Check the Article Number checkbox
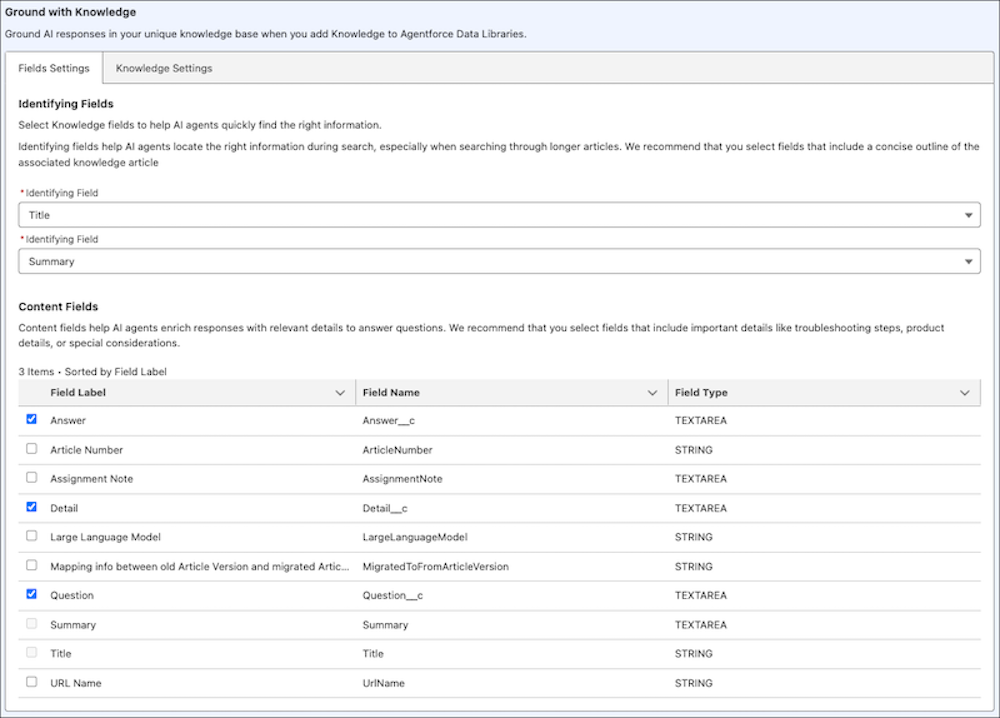Image resolution: width=1000 pixels, height=718 pixels. coord(31,449)
